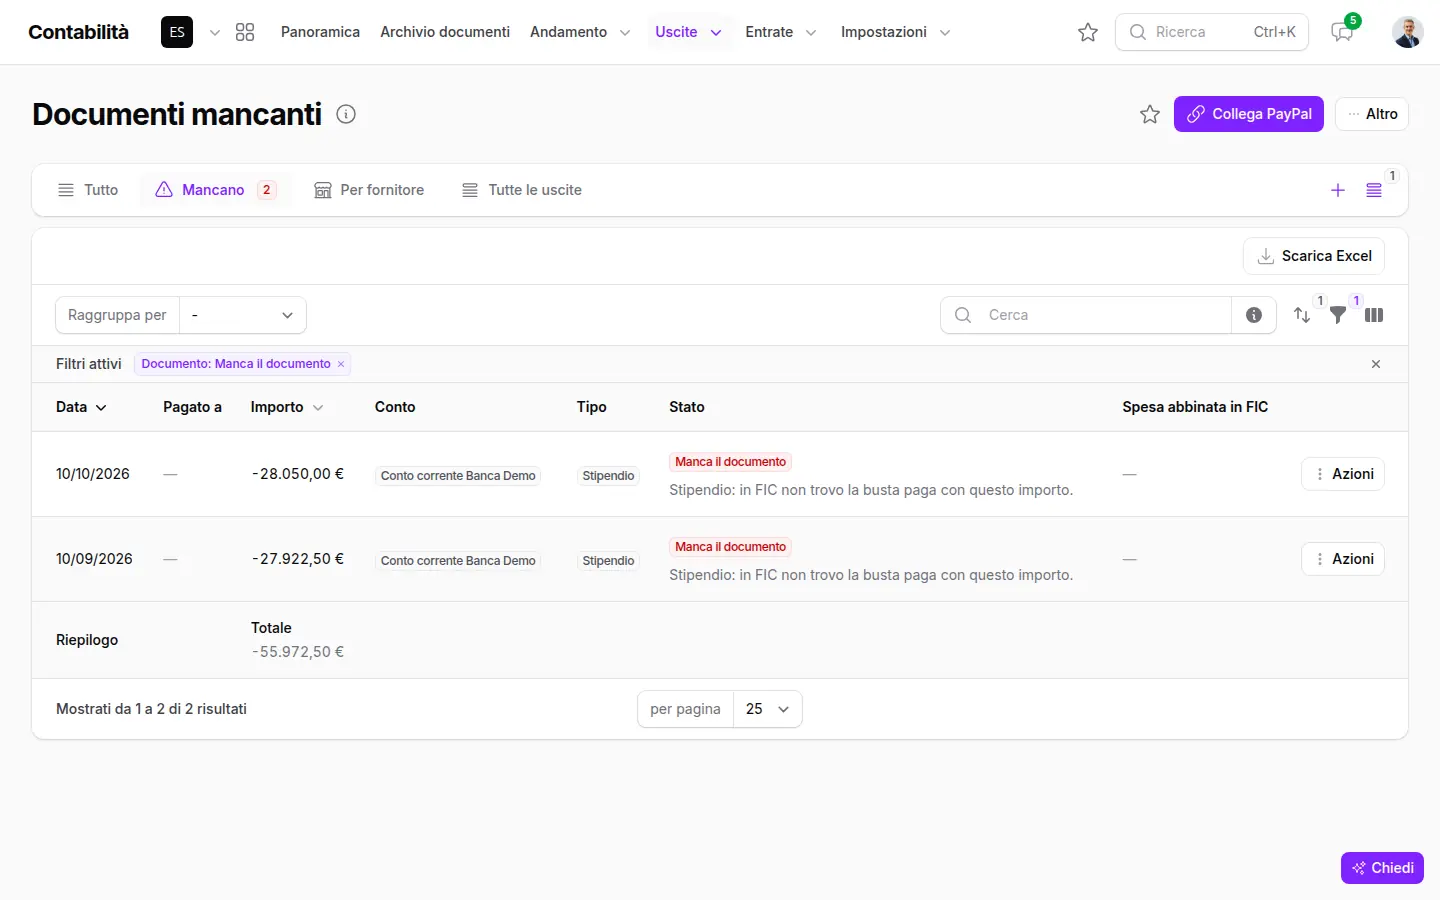Expand the Impostazioni menu
Viewport: 1440px width, 900px height.
click(x=896, y=32)
